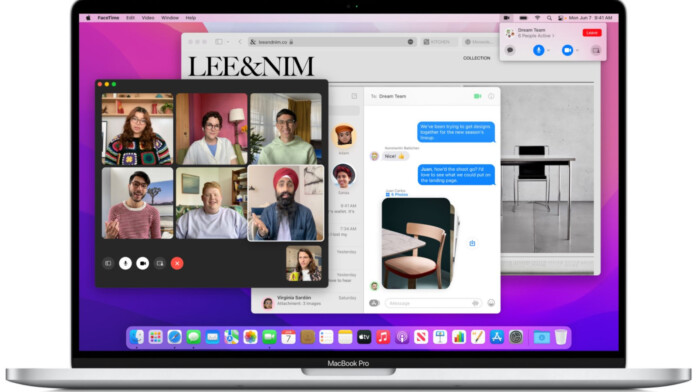Open conversation info icon in Messages

pyautogui.click(x=491, y=96)
